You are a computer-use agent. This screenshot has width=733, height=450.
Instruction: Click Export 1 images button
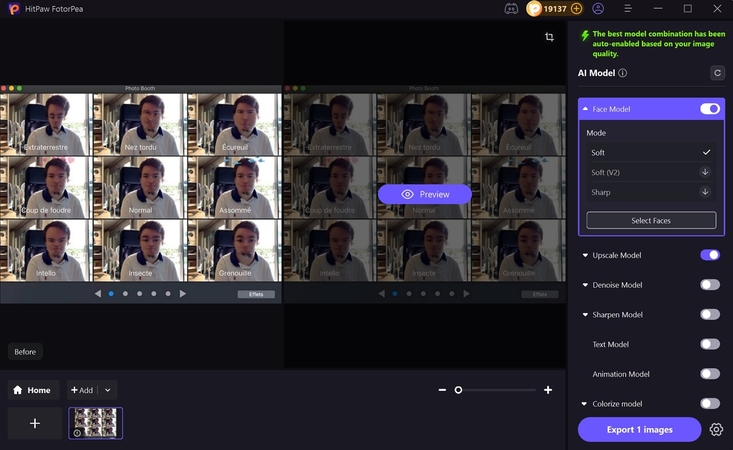pos(639,429)
